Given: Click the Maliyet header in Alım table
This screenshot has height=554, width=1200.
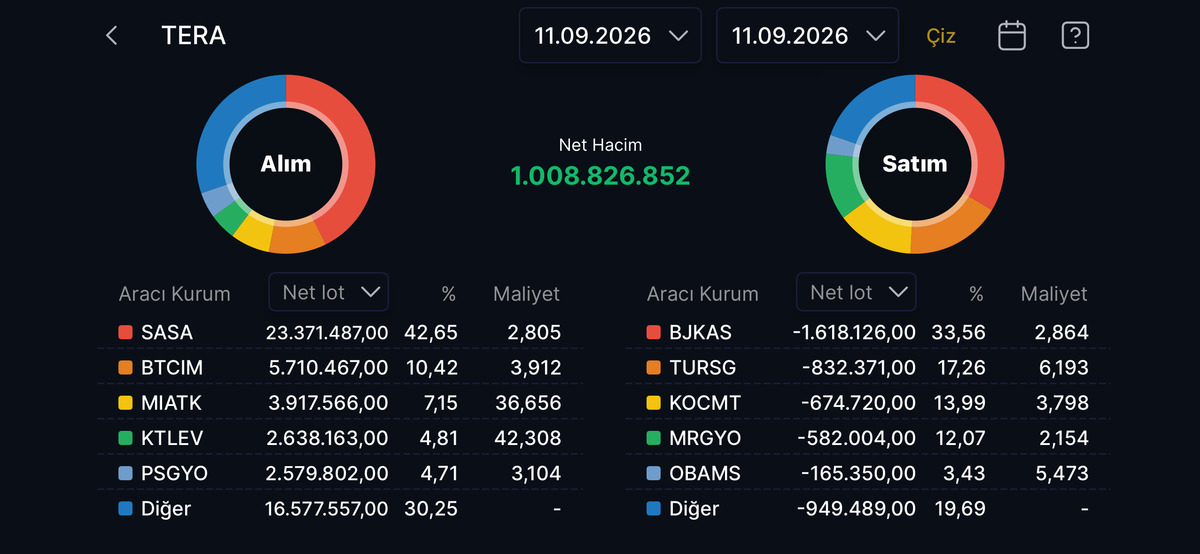Looking at the screenshot, I should pyautogui.click(x=527, y=294).
